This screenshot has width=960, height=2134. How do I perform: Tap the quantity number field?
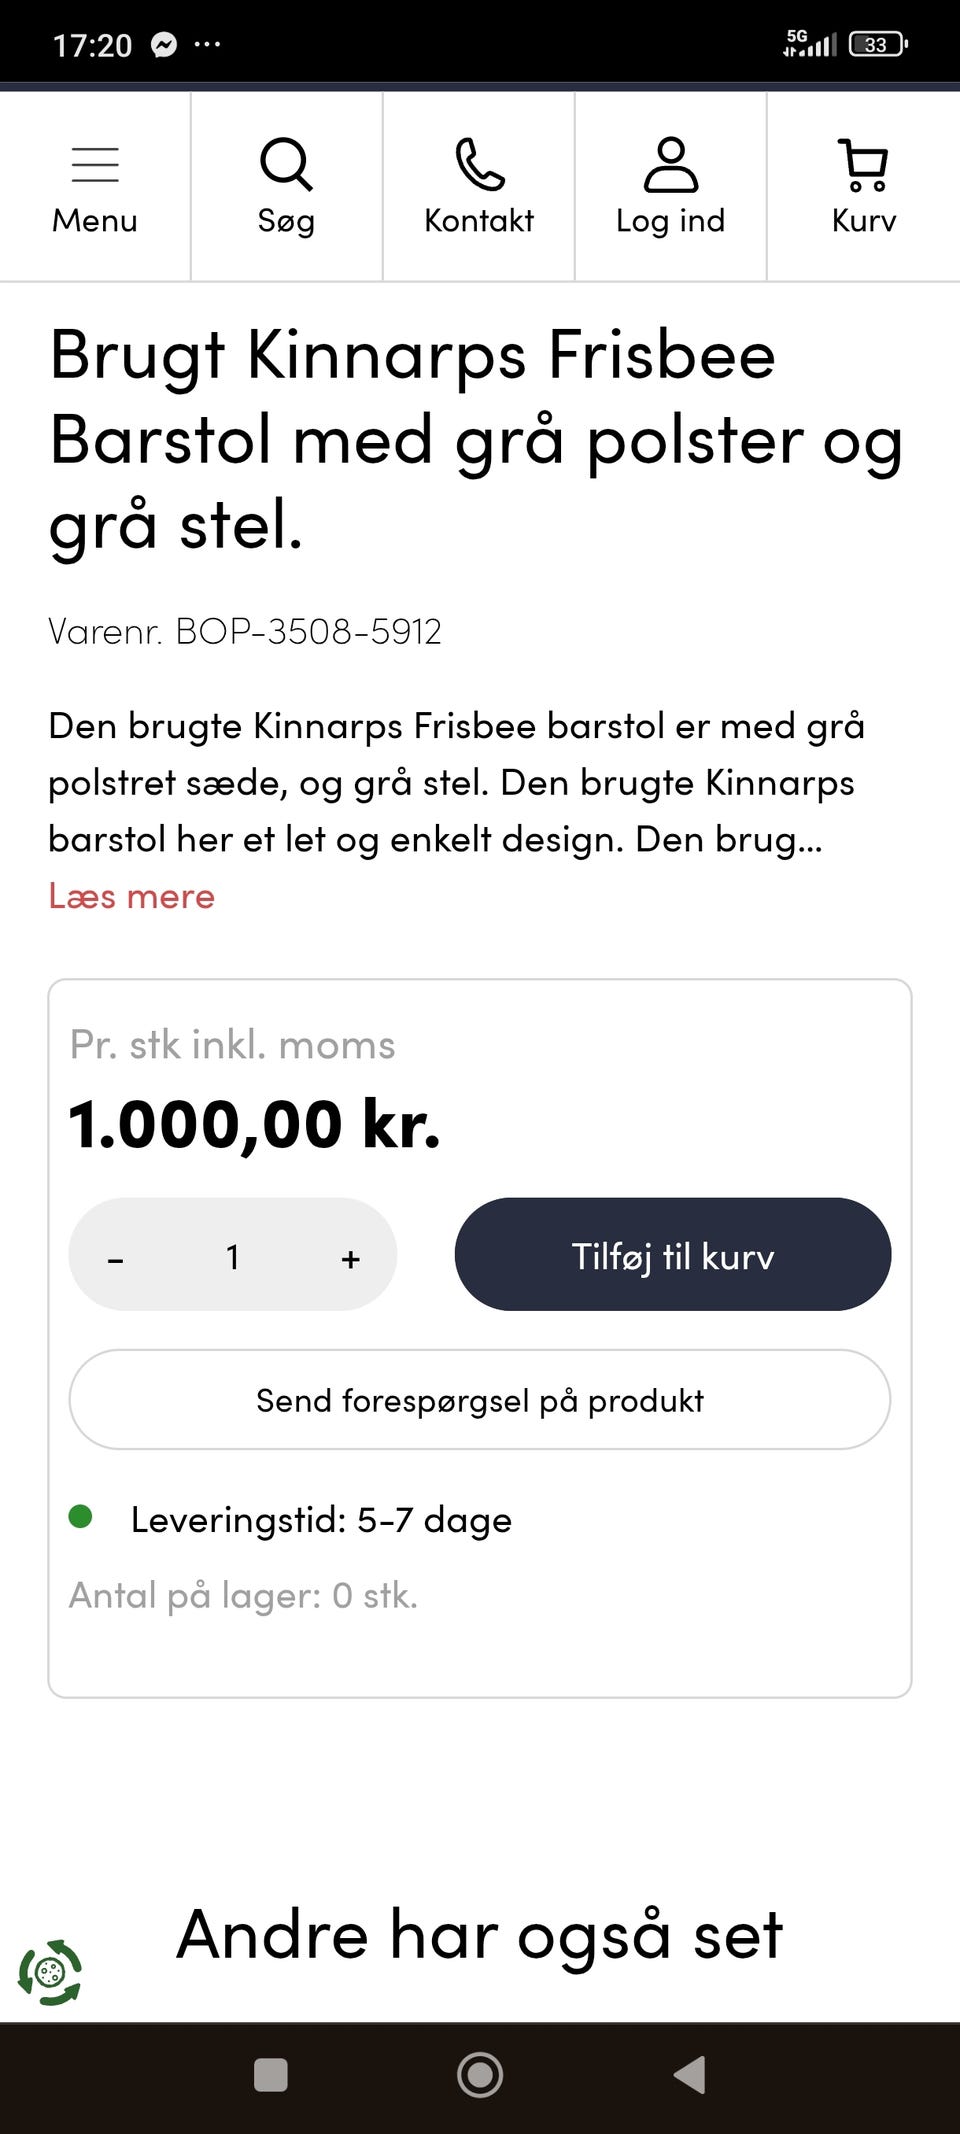(x=233, y=1256)
